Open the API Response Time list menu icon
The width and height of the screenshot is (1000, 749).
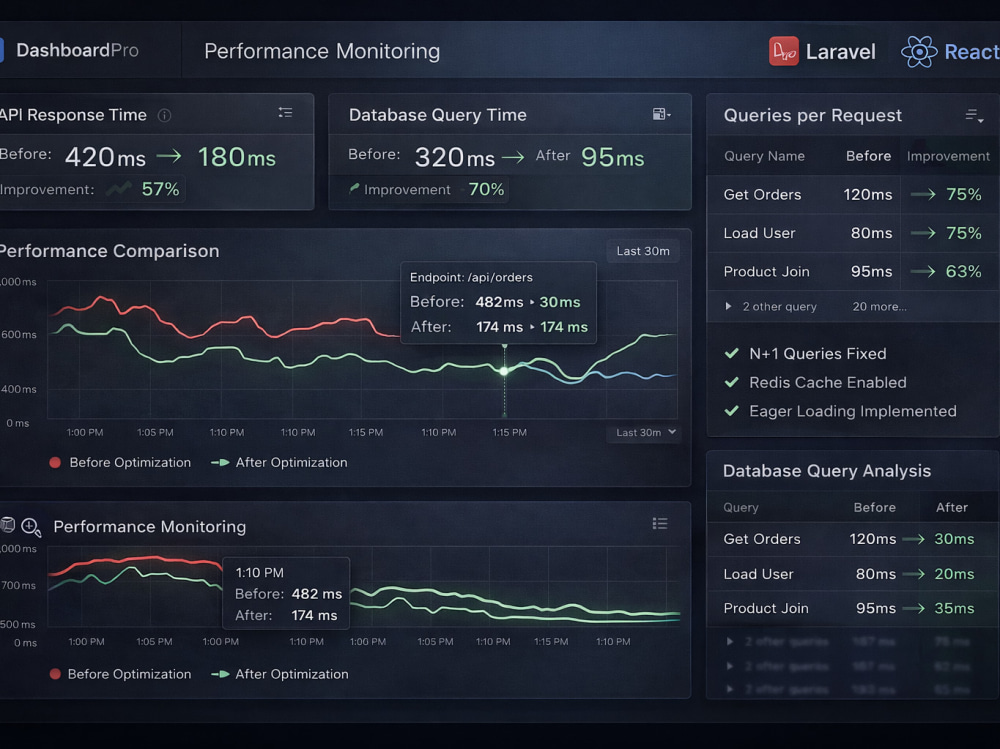(x=285, y=113)
